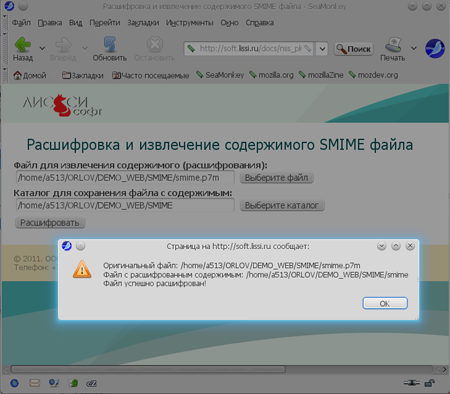Image resolution: width=450 pixels, height=394 pixels.
Task: Click the browser globe icon in the status bar
Action: click(x=14, y=383)
